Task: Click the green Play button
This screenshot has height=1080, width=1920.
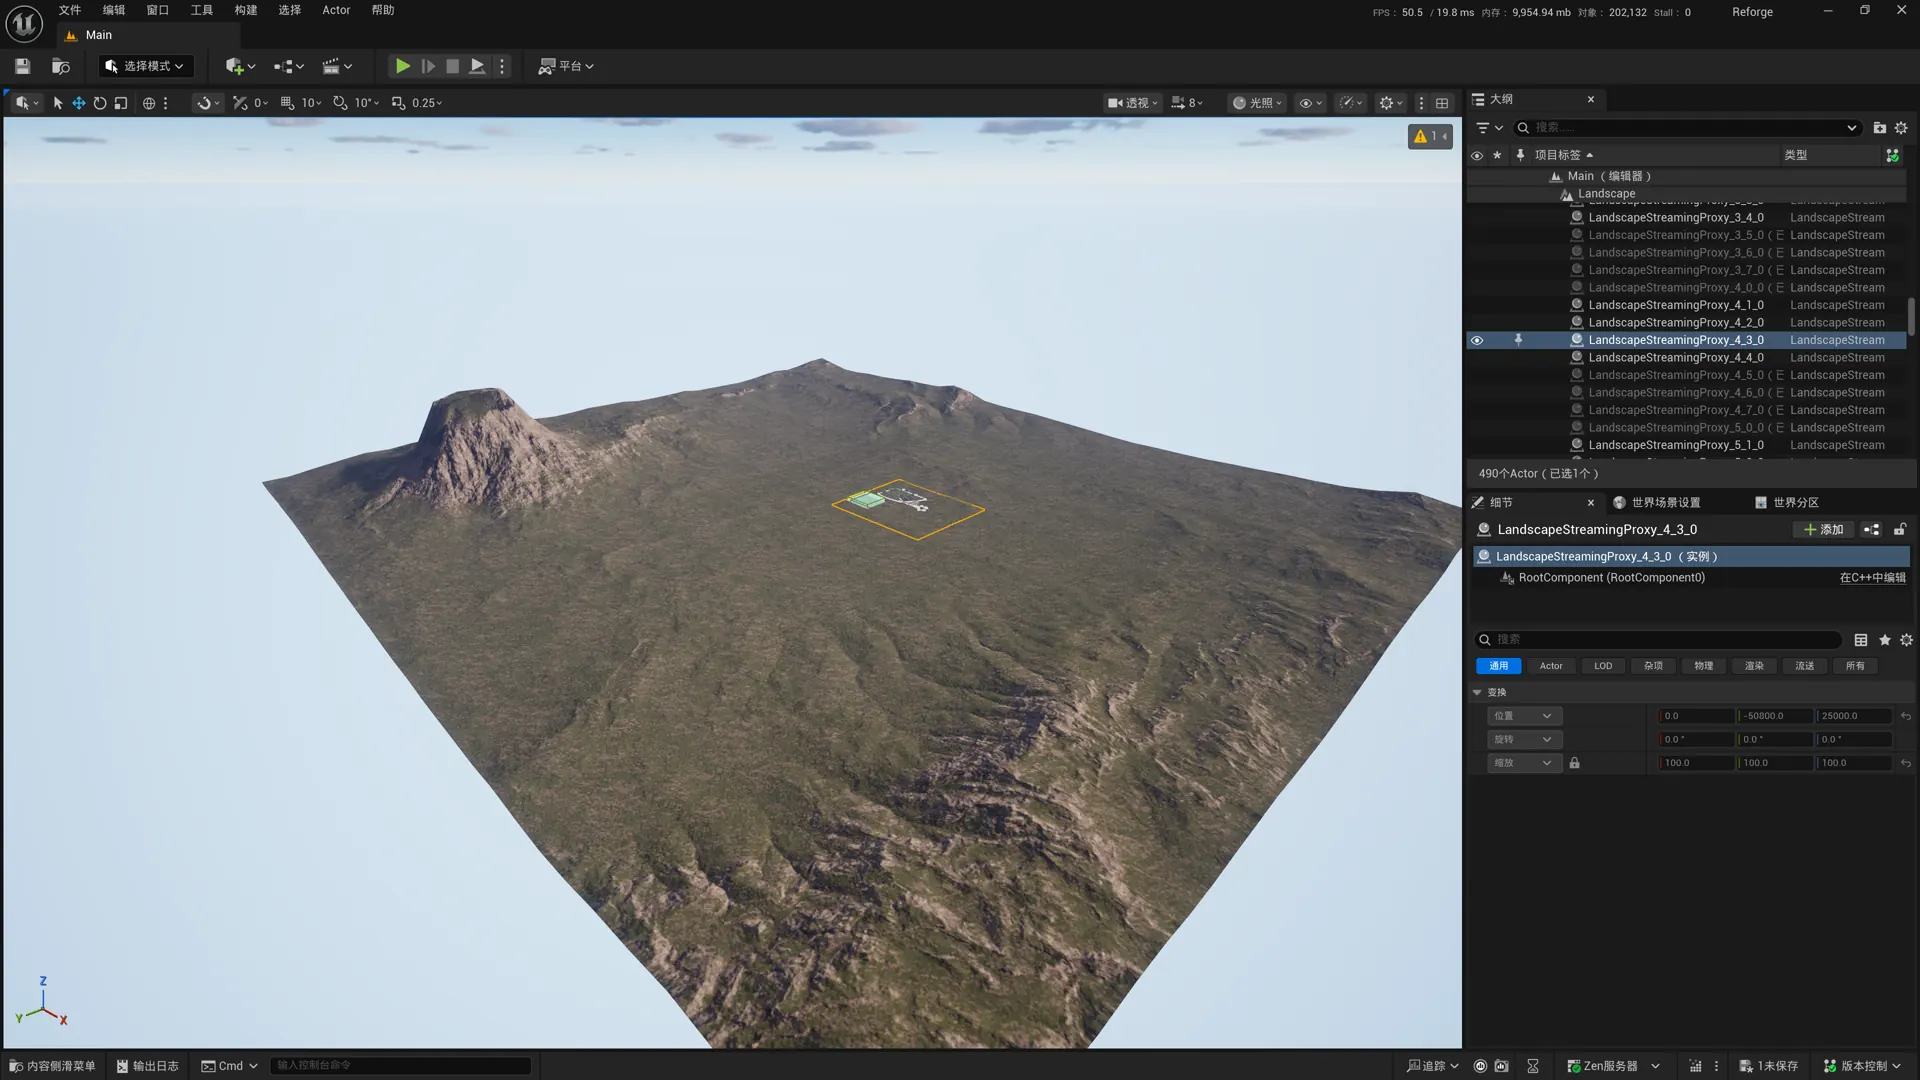Action: click(402, 66)
